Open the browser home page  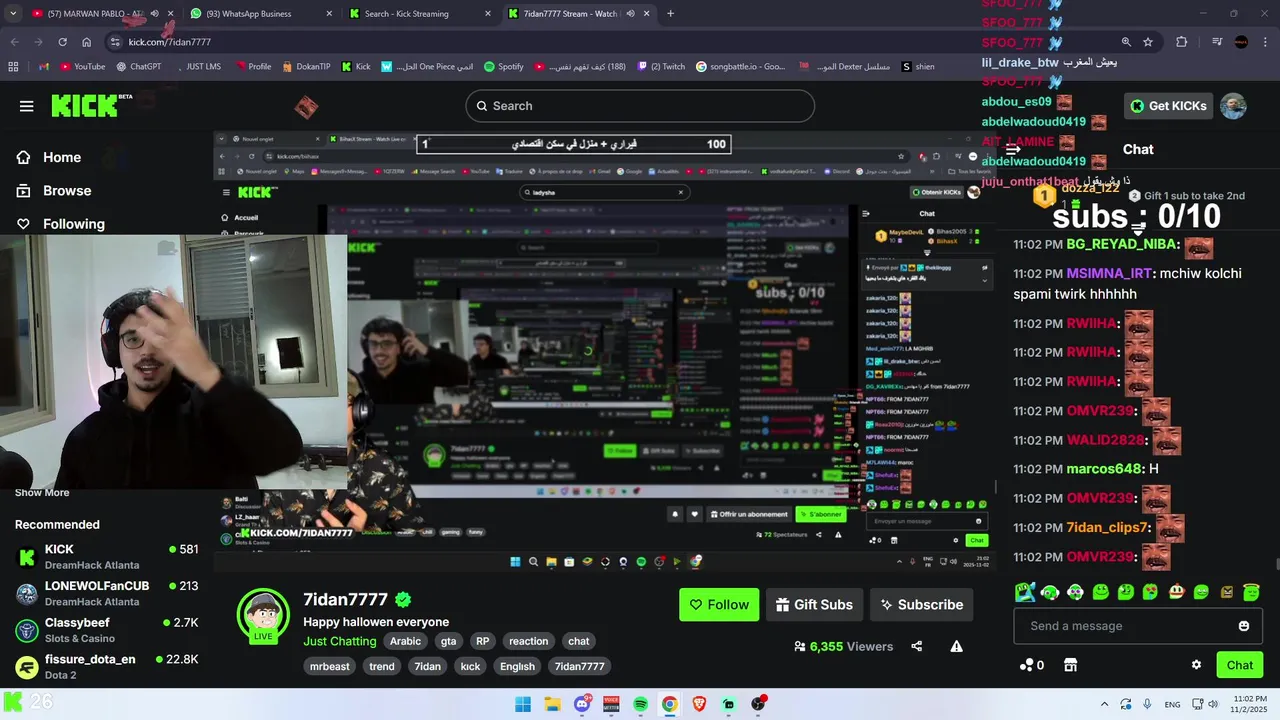coord(87,42)
